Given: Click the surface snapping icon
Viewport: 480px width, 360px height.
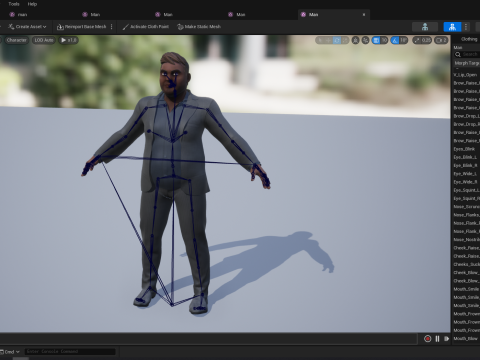Looking at the screenshot, I should pos(366,40).
